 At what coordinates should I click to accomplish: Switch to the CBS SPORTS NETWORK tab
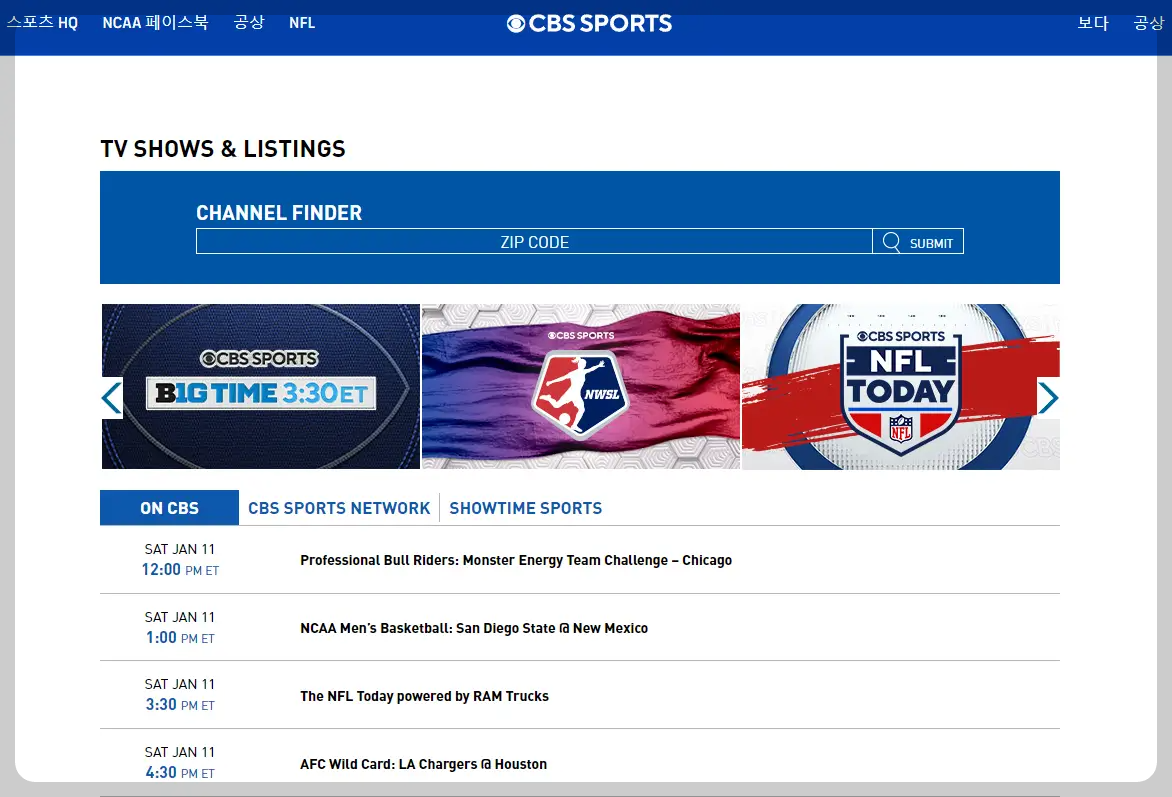[x=339, y=508]
